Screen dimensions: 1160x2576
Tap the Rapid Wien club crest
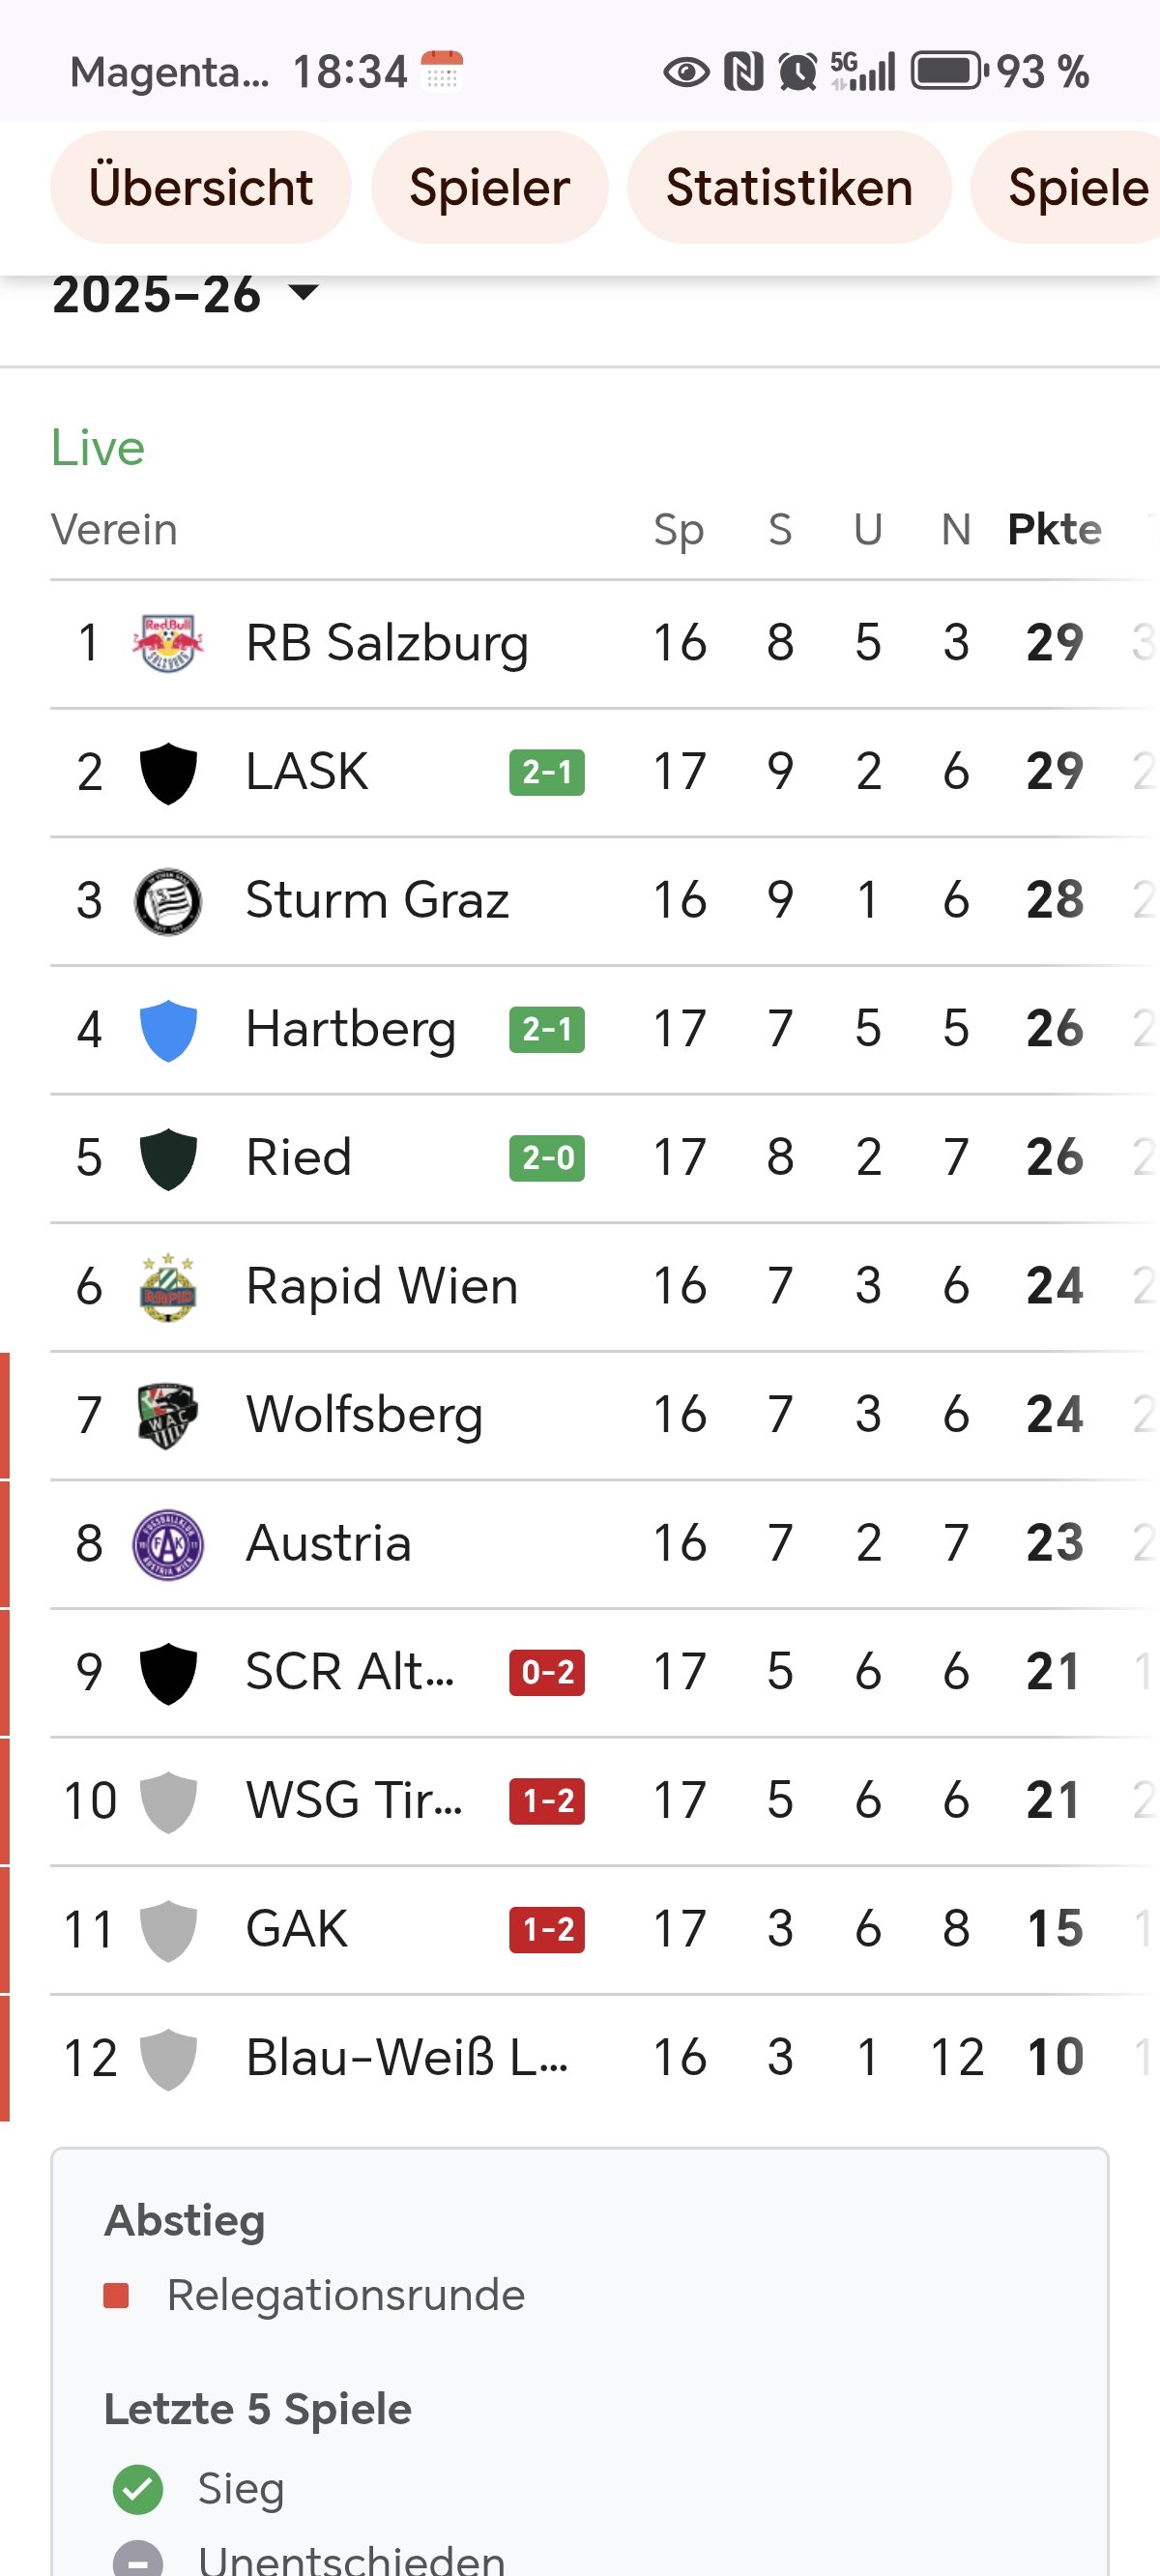168,1287
